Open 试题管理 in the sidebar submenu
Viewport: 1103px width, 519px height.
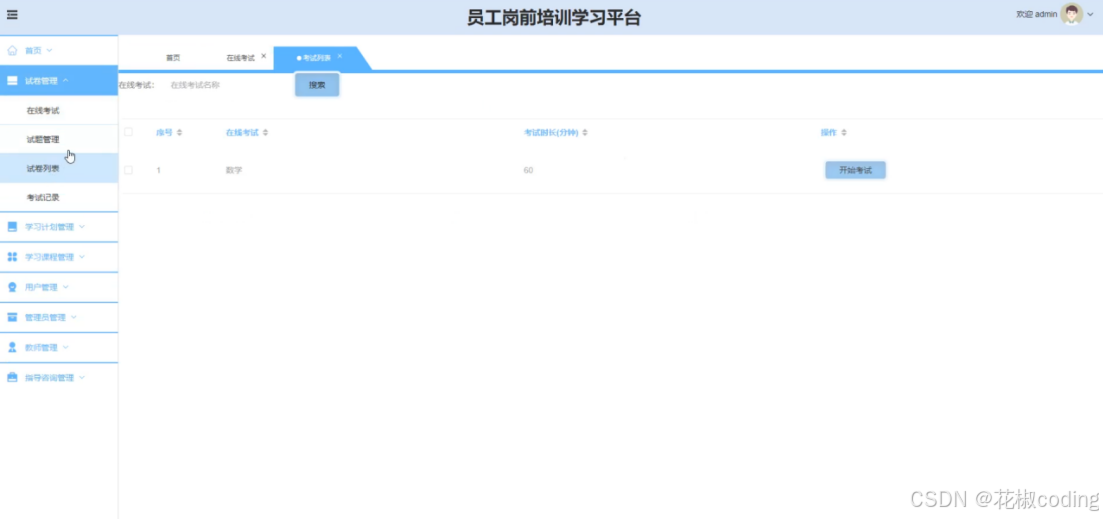(x=43, y=139)
